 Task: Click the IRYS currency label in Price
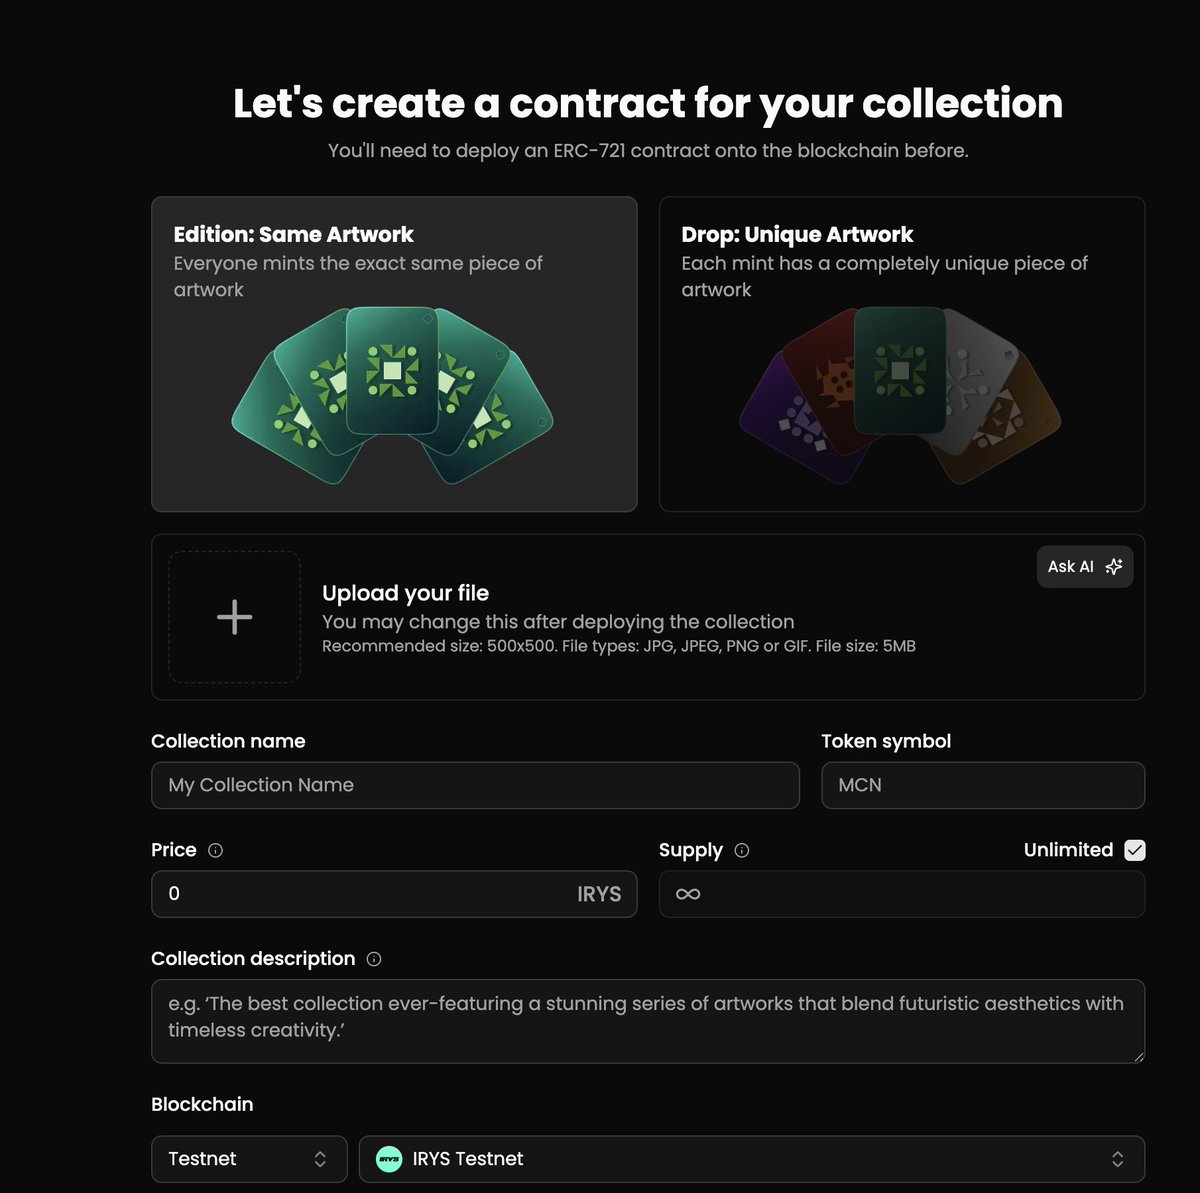599,894
